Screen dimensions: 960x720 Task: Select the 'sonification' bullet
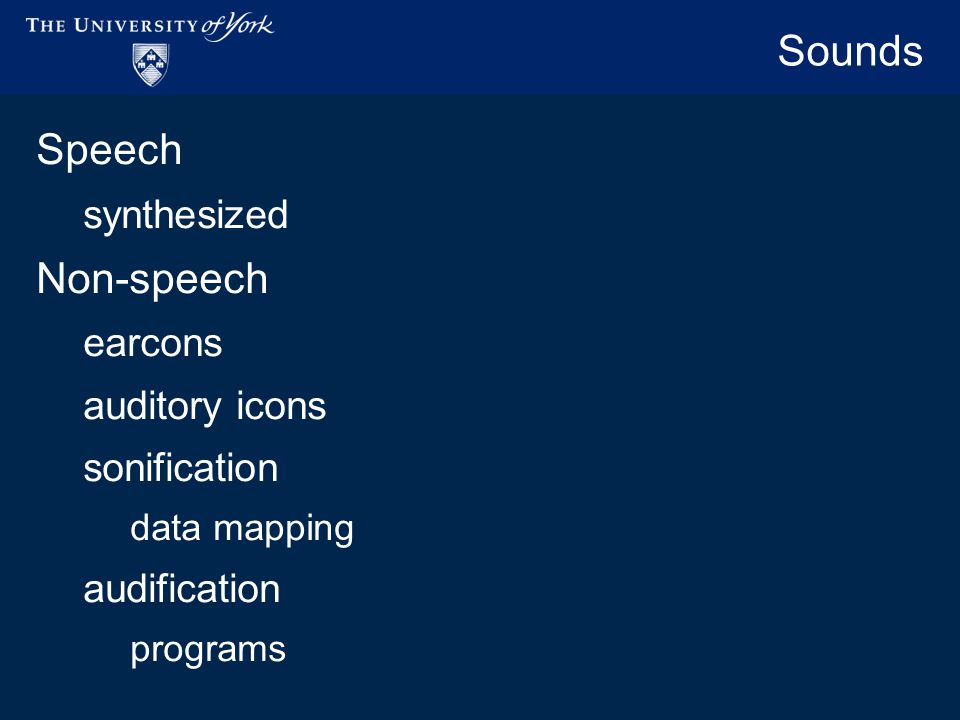(181, 468)
